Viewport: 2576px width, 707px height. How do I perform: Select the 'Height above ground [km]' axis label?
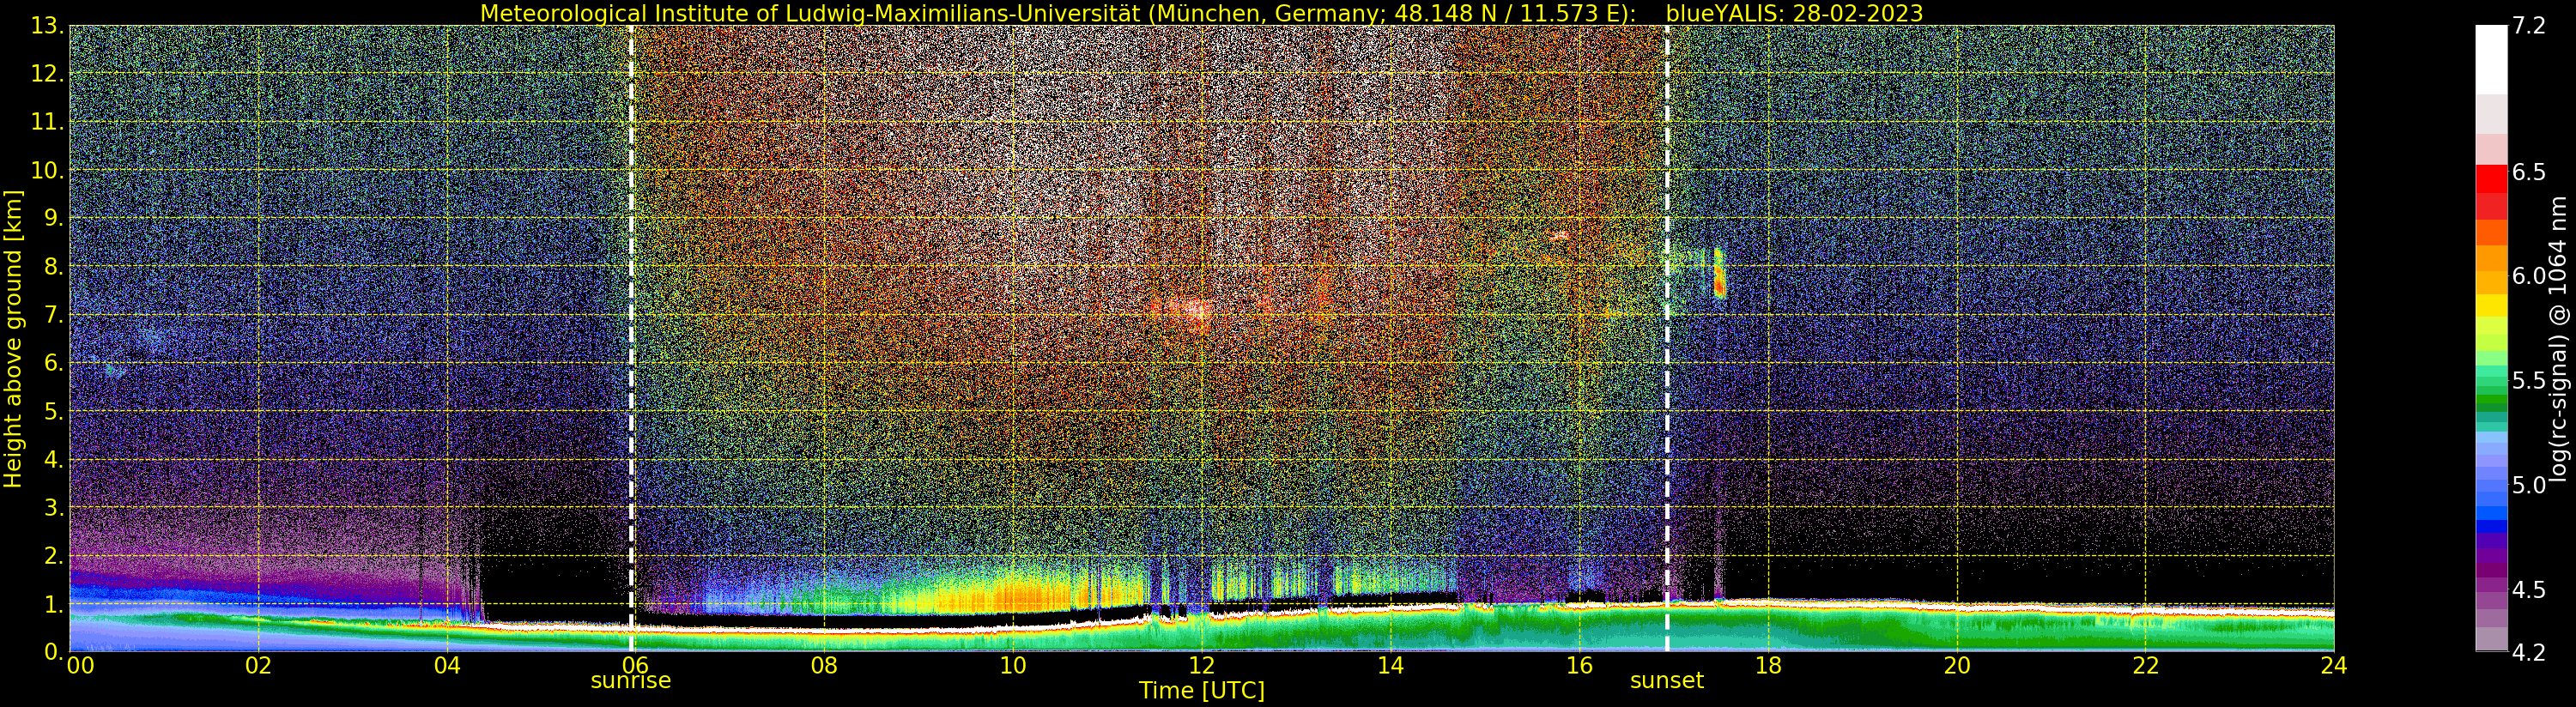[x=13, y=339]
